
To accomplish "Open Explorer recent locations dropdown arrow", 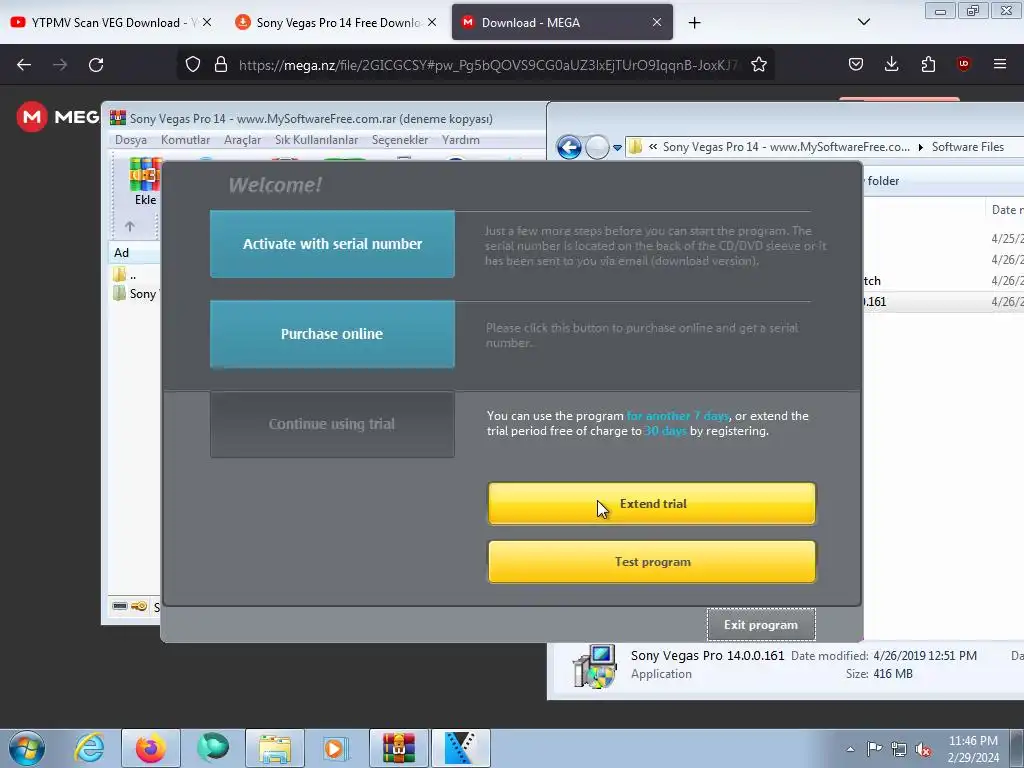I will point(617,148).
